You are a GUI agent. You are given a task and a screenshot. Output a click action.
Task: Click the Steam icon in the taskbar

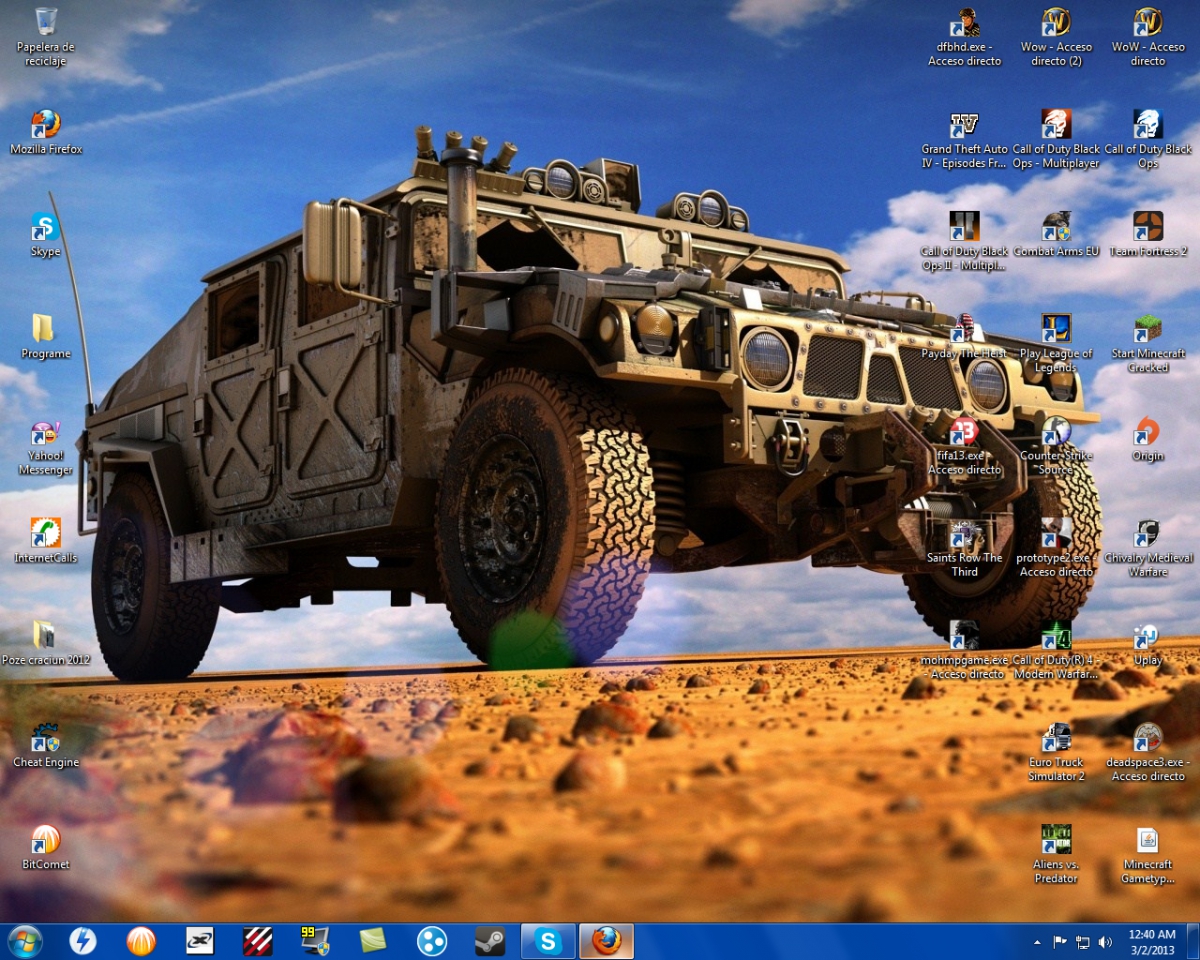490,941
